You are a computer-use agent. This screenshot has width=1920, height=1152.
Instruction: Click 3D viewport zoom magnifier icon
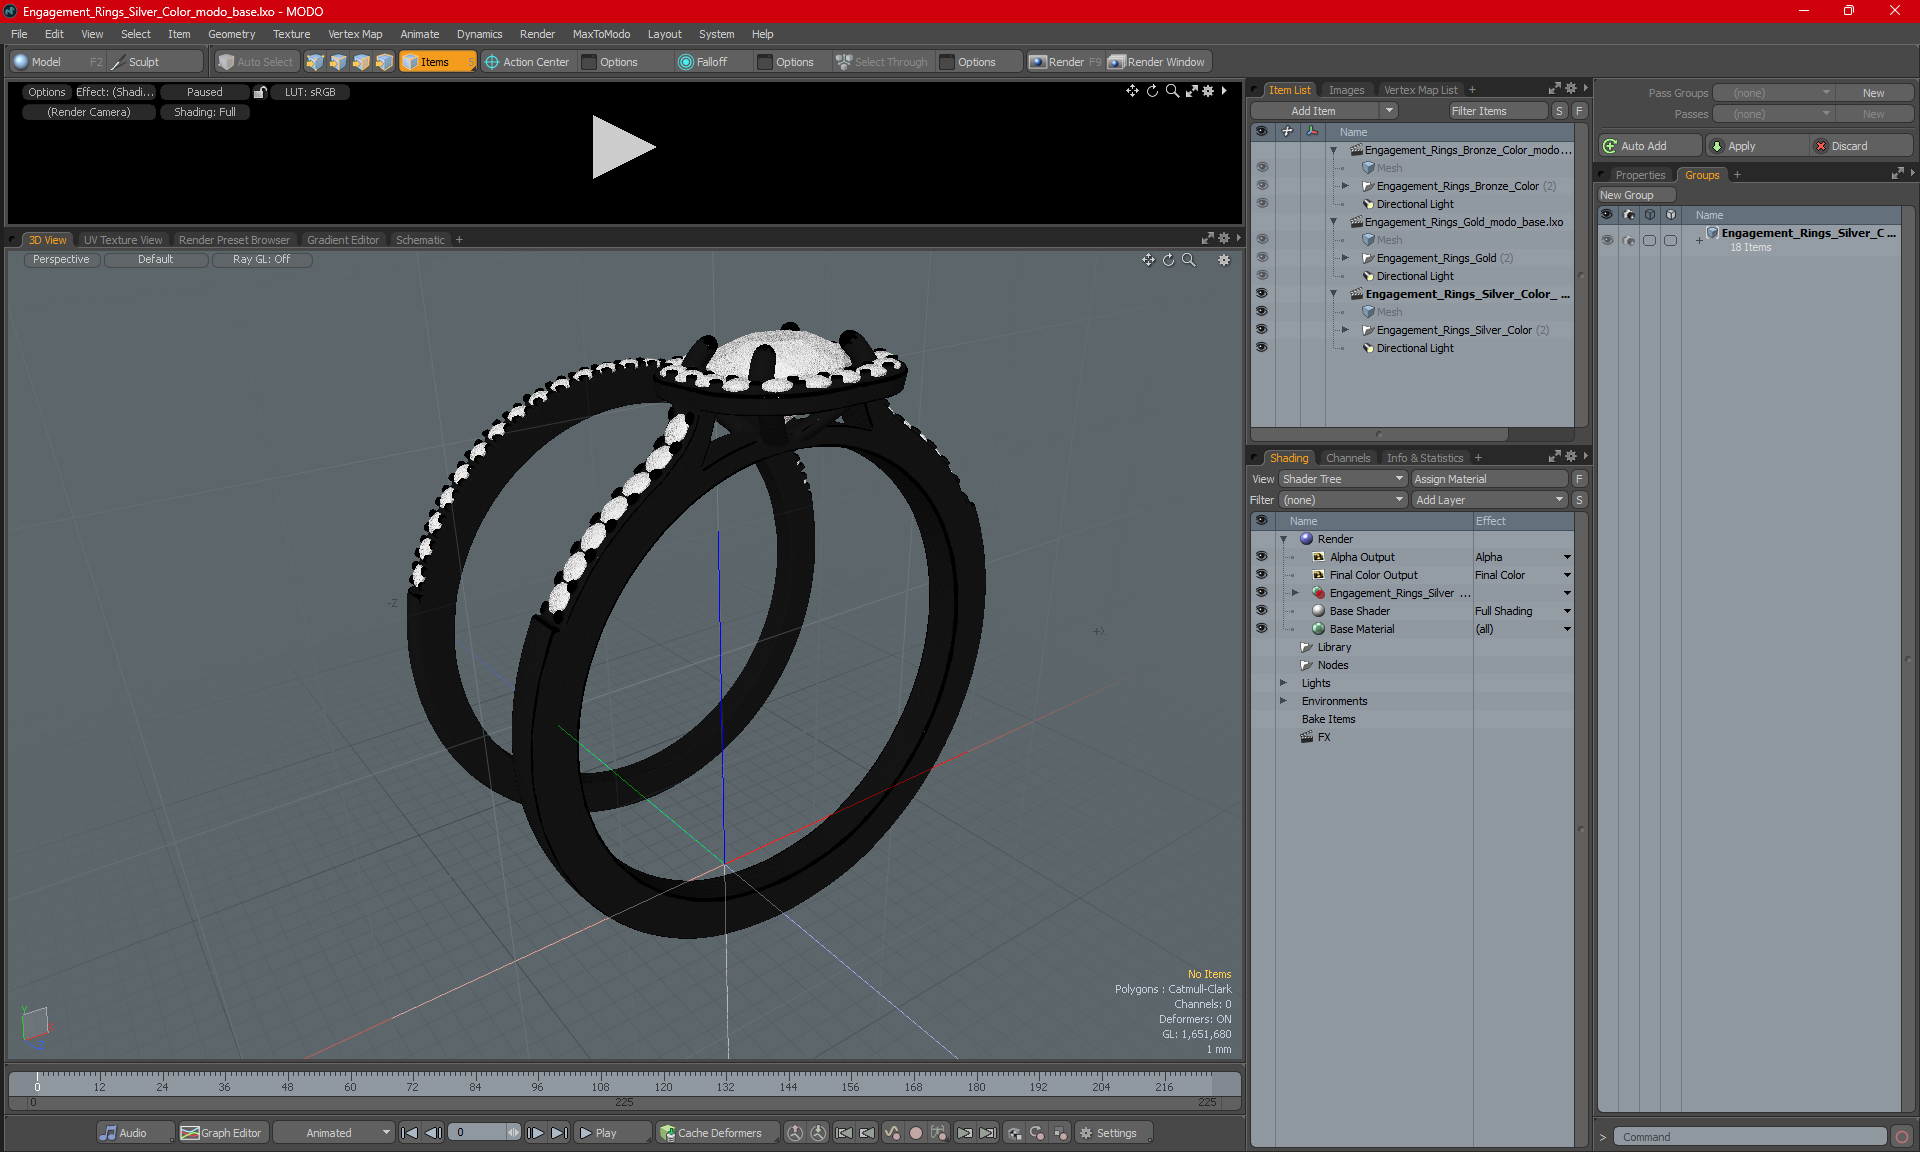pyautogui.click(x=1189, y=260)
